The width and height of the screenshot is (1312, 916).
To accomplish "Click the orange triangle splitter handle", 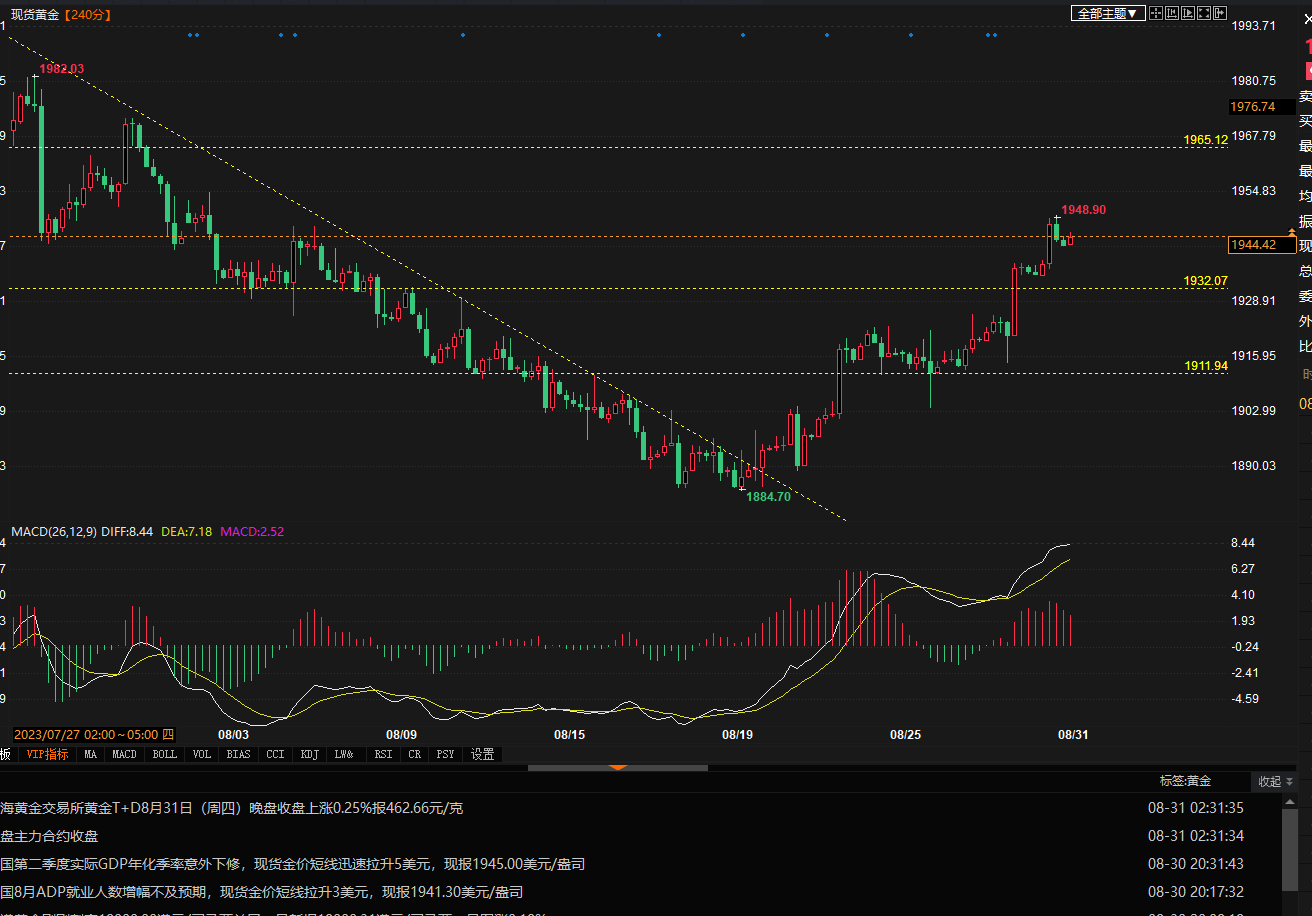I will (617, 767).
